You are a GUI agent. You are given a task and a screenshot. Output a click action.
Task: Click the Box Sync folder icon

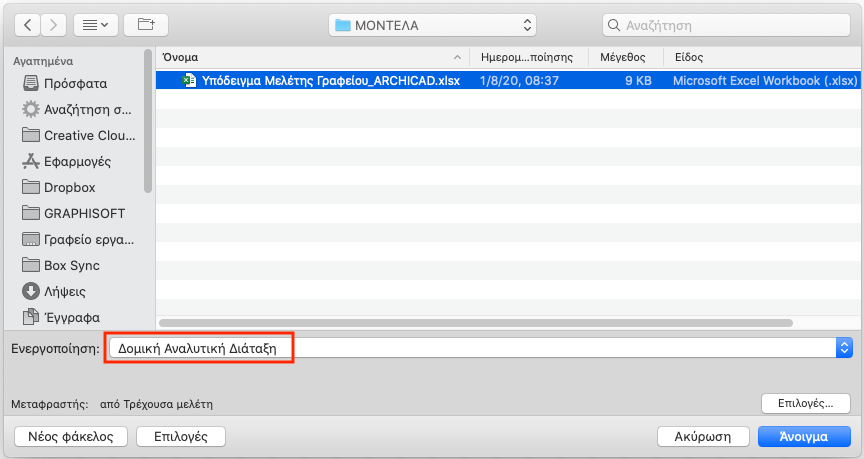coord(31,265)
